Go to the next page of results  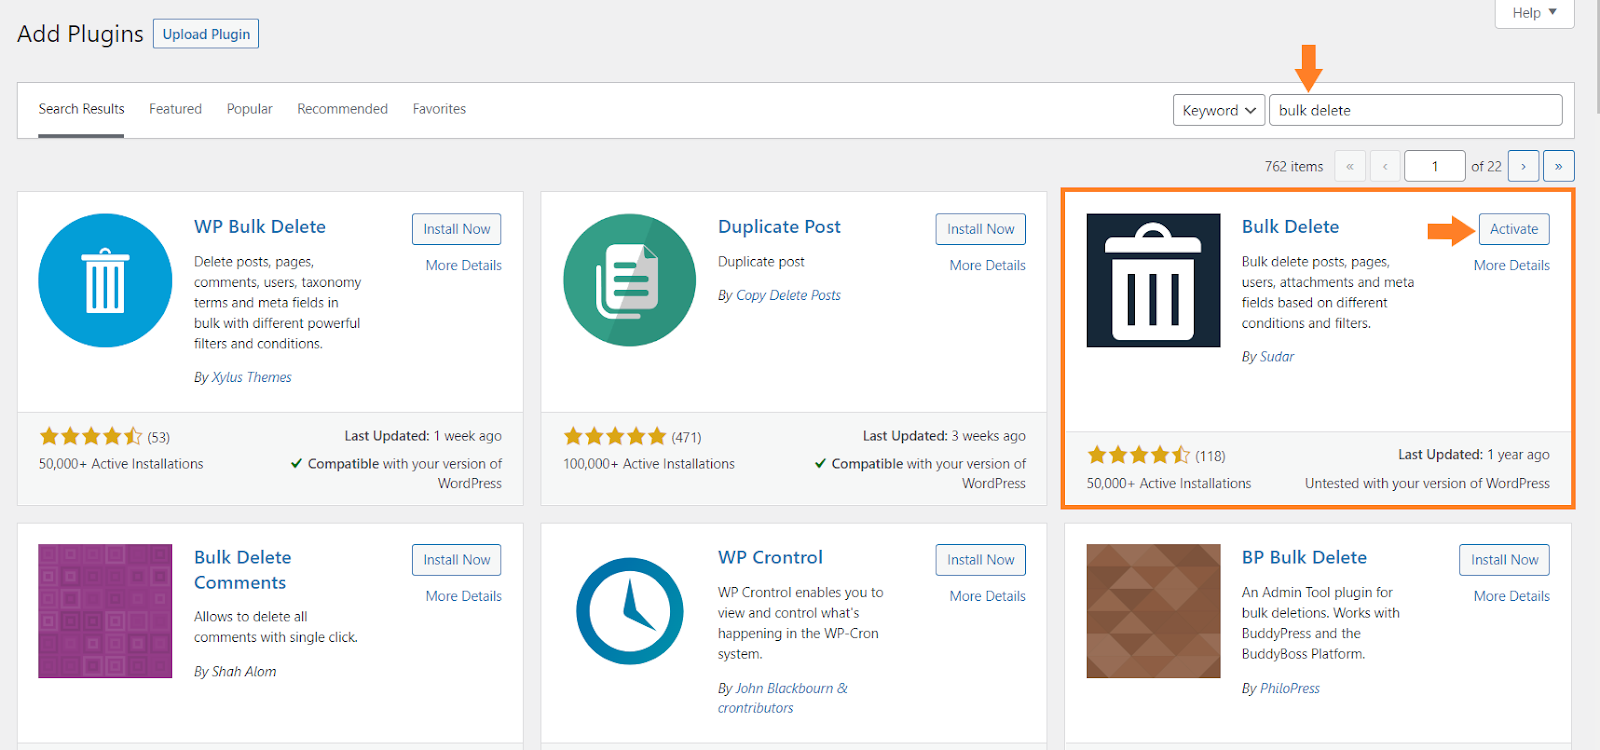1523,166
